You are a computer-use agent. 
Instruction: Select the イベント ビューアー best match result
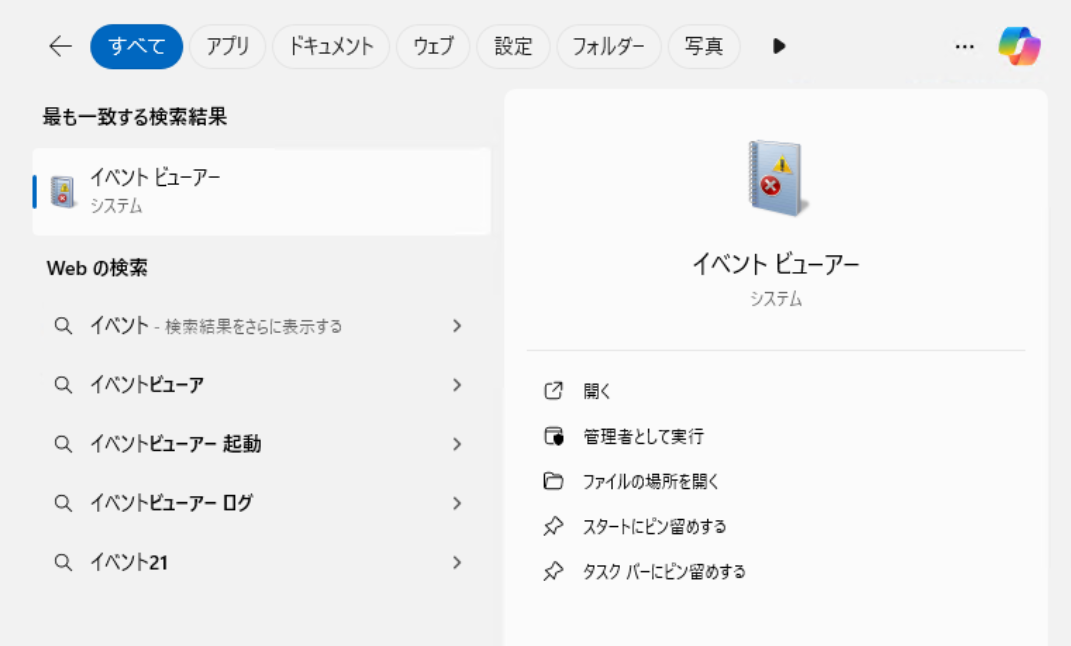click(260, 191)
